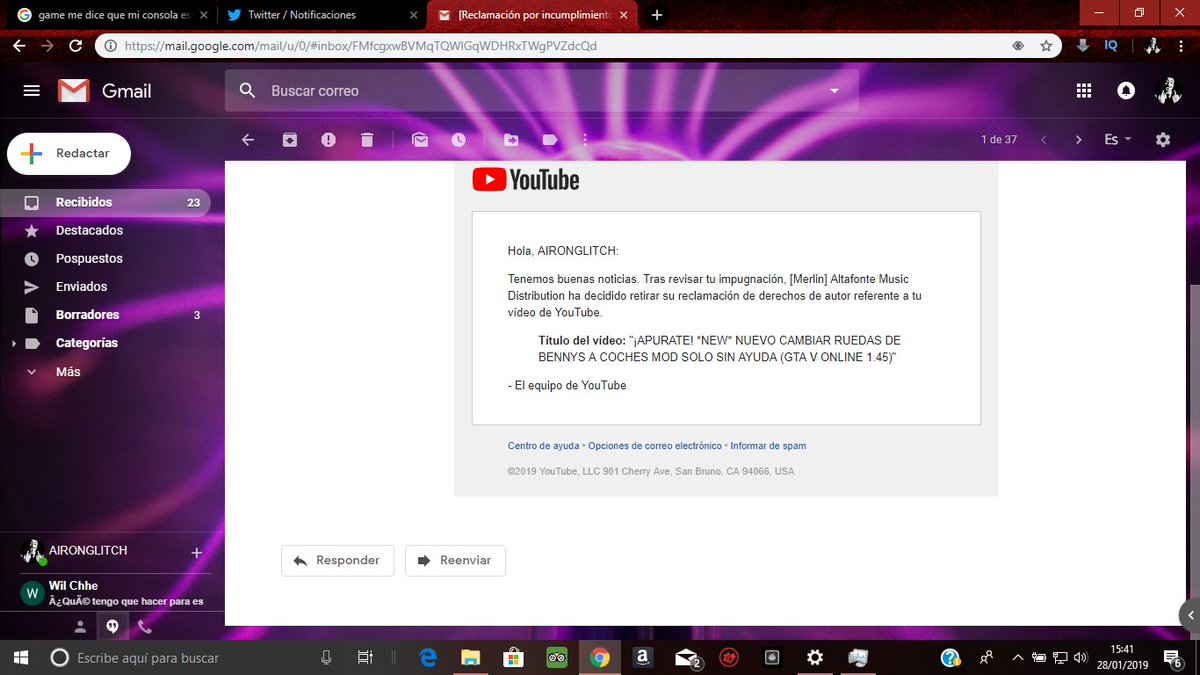Delete this email with the trash icon
Image resolution: width=1200 pixels, height=675 pixels.
coord(367,140)
